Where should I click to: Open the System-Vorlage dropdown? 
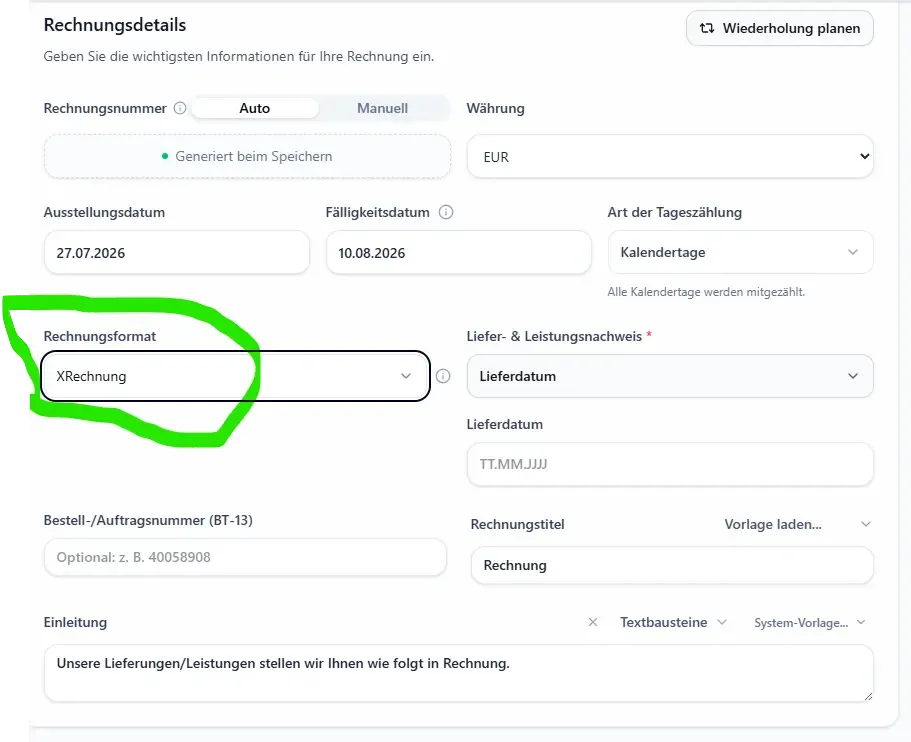(809, 623)
